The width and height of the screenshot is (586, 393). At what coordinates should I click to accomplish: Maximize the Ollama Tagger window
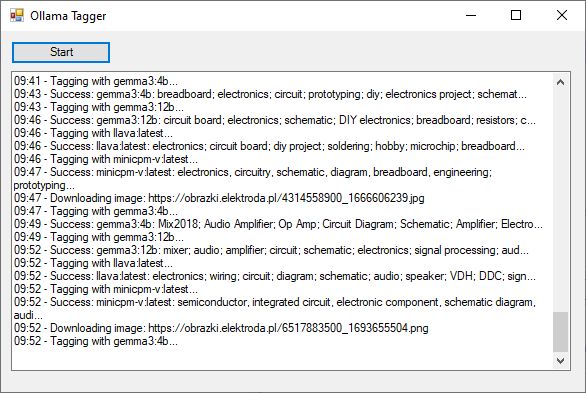click(x=516, y=15)
